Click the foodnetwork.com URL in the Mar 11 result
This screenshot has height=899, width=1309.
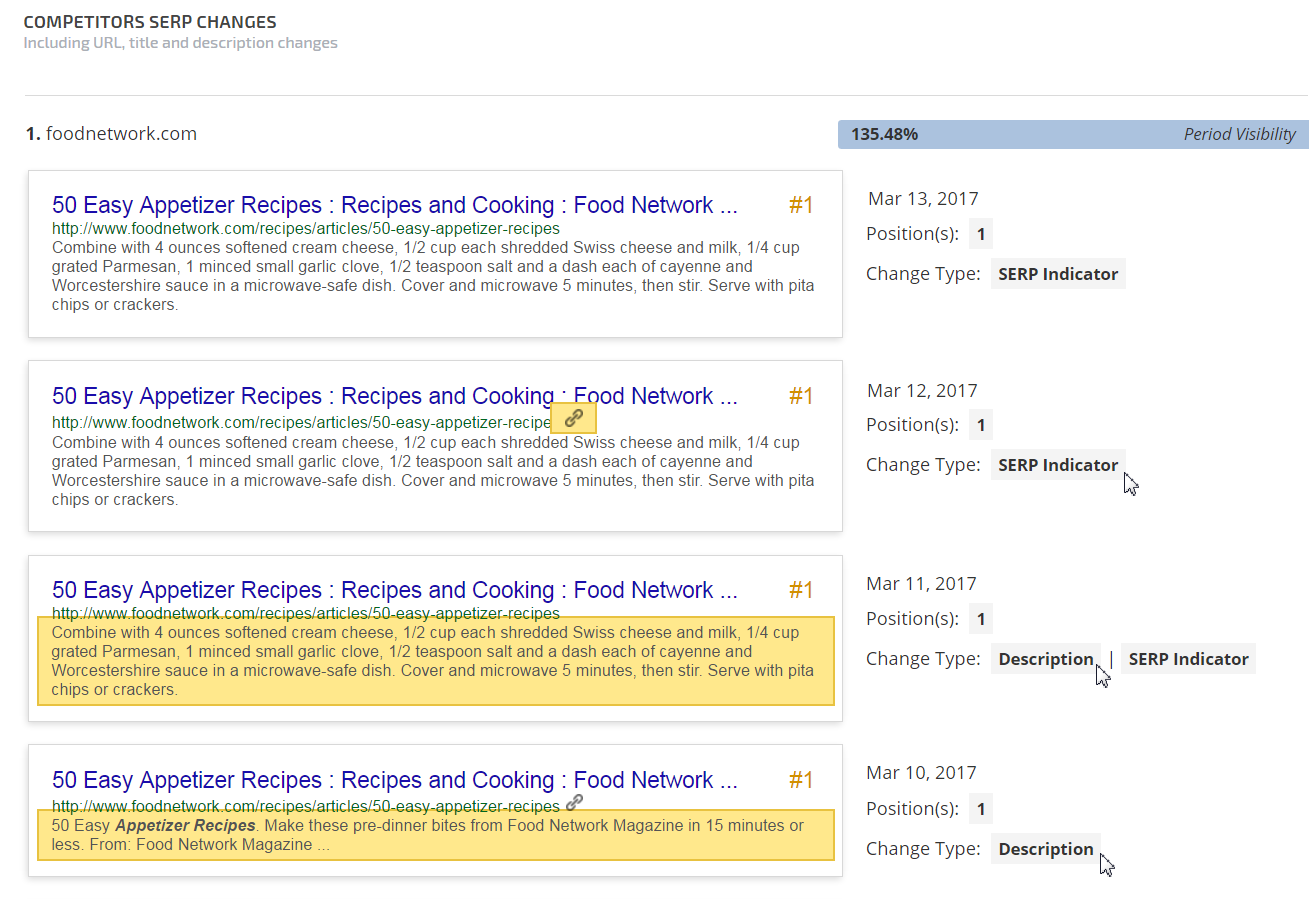(306, 613)
